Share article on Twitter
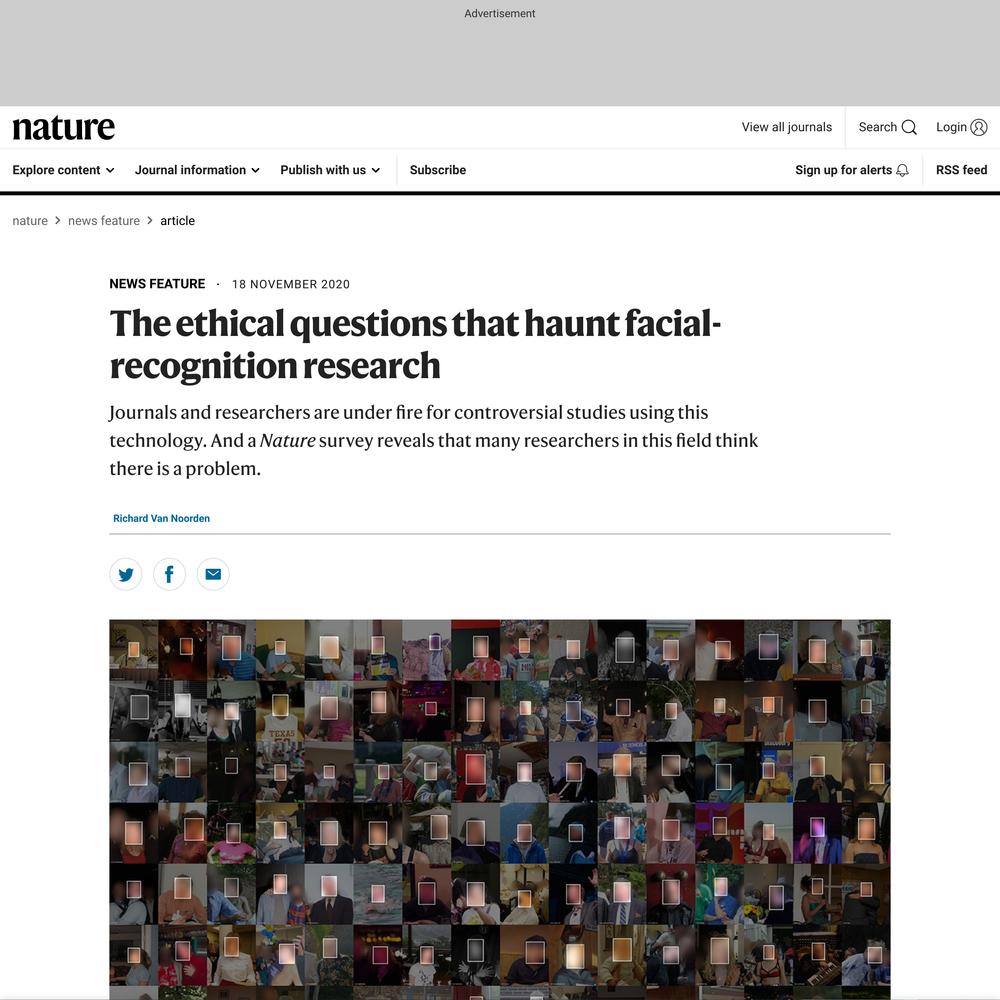This screenshot has width=1000, height=1000. (x=126, y=574)
